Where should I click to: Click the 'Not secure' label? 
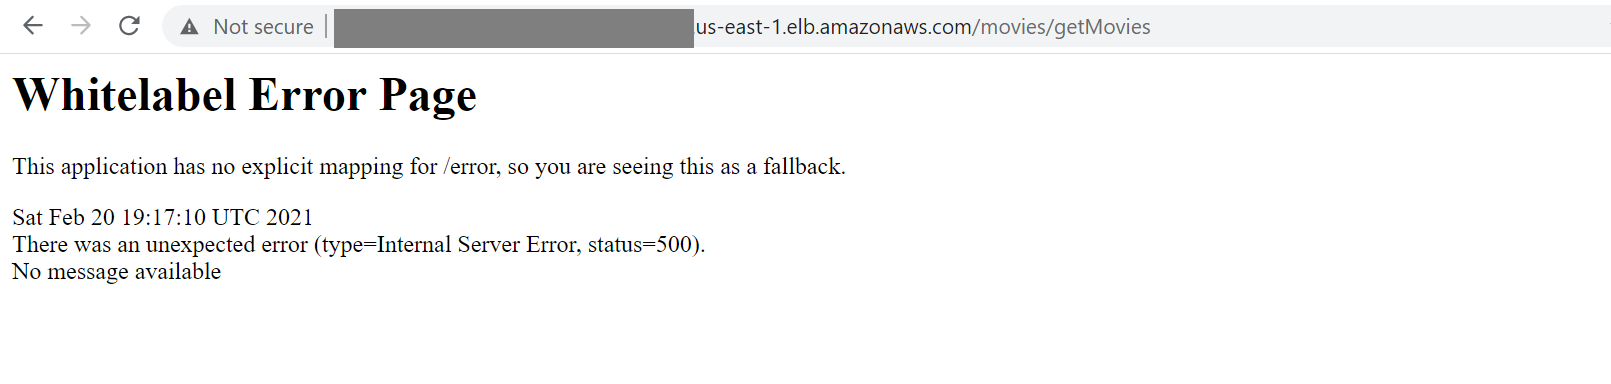click(263, 27)
